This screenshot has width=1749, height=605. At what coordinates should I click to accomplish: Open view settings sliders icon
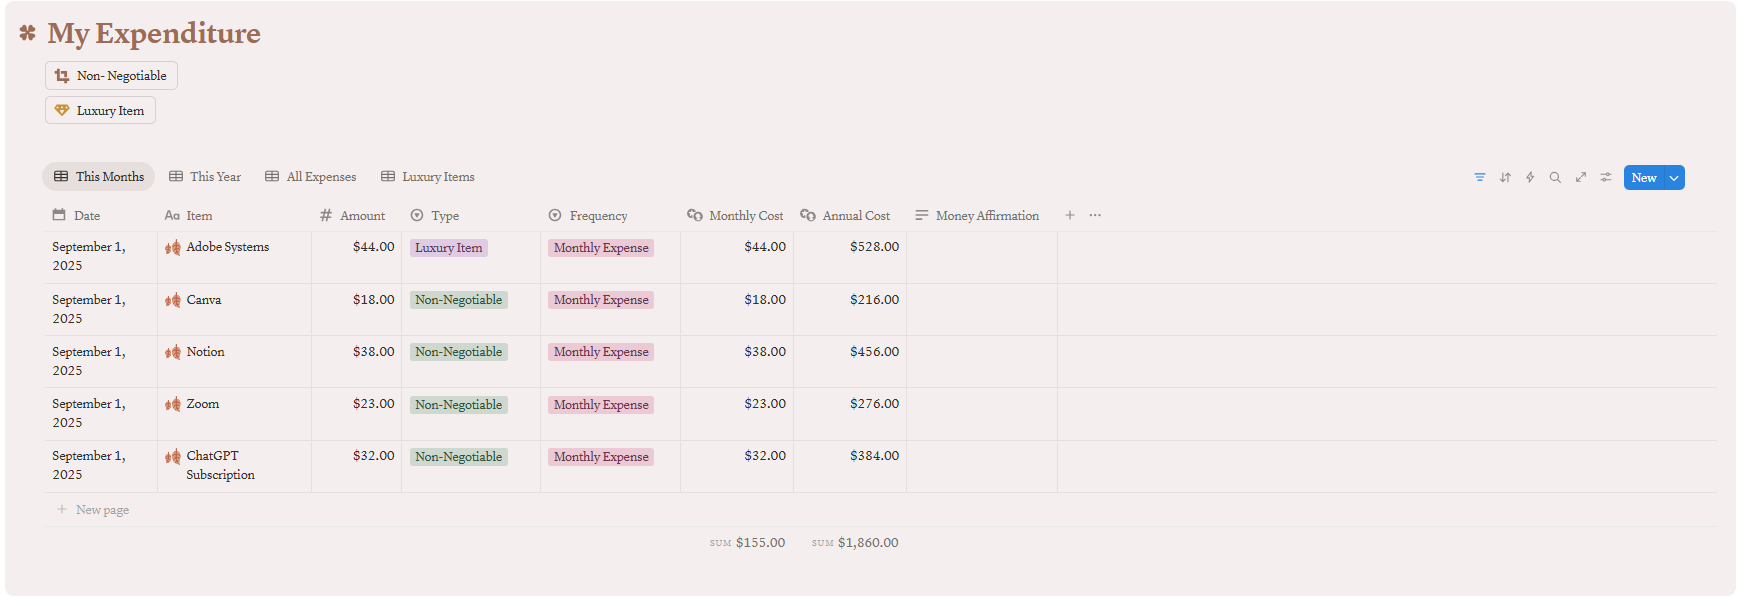(1606, 177)
